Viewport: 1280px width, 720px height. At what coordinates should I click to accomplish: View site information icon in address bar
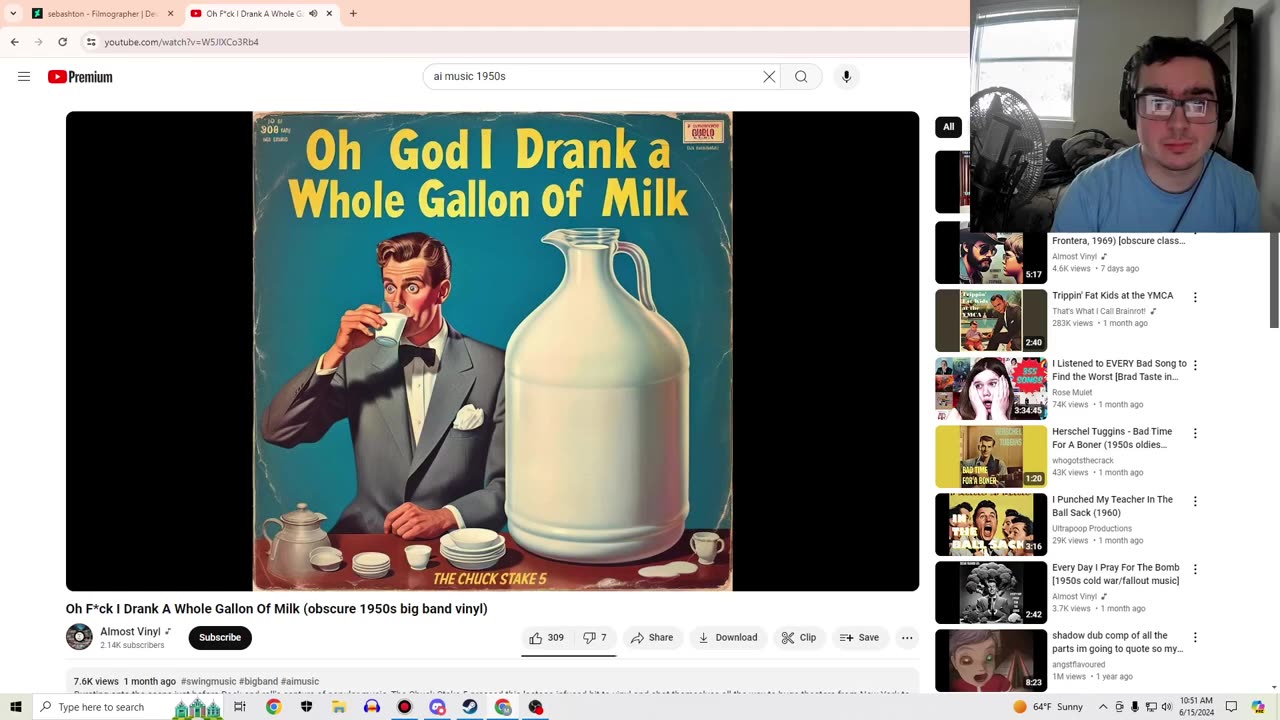pyautogui.click(x=91, y=42)
